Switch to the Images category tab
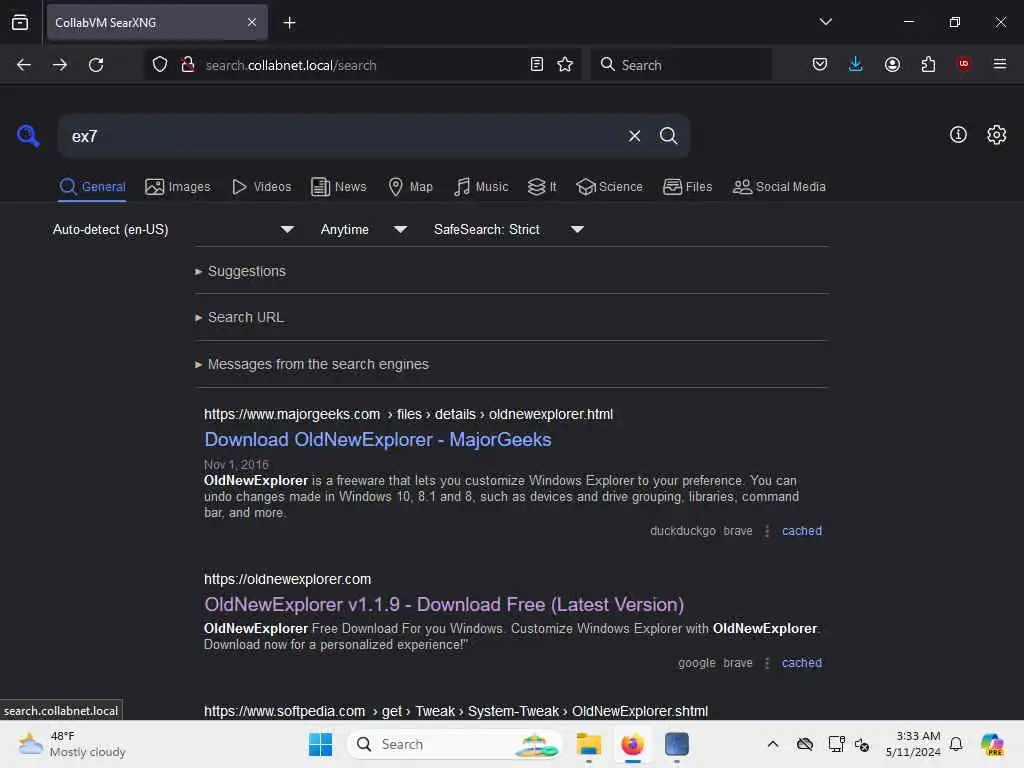 coord(178,187)
